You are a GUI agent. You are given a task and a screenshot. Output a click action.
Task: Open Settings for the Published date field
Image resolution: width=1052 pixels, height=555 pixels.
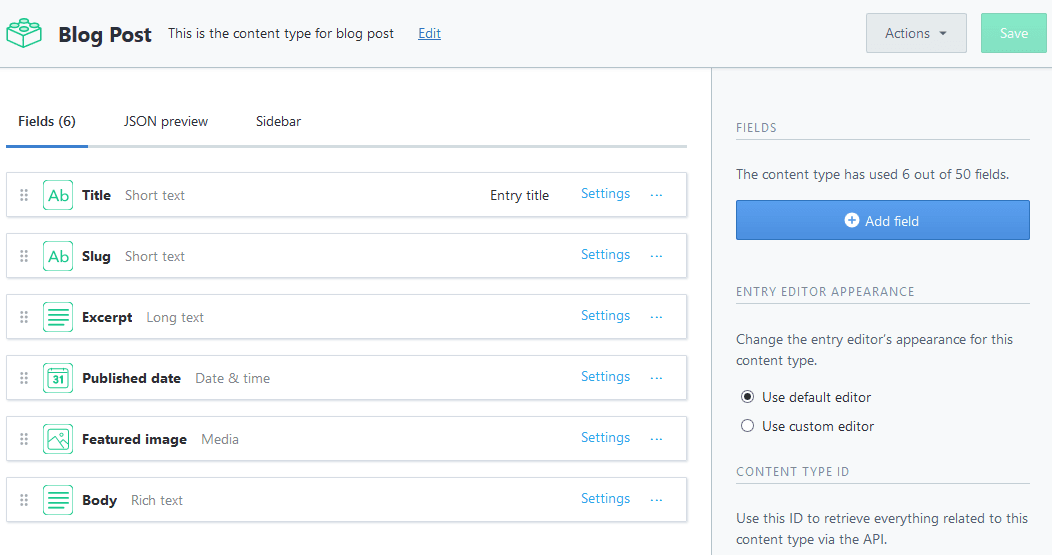[x=605, y=377]
